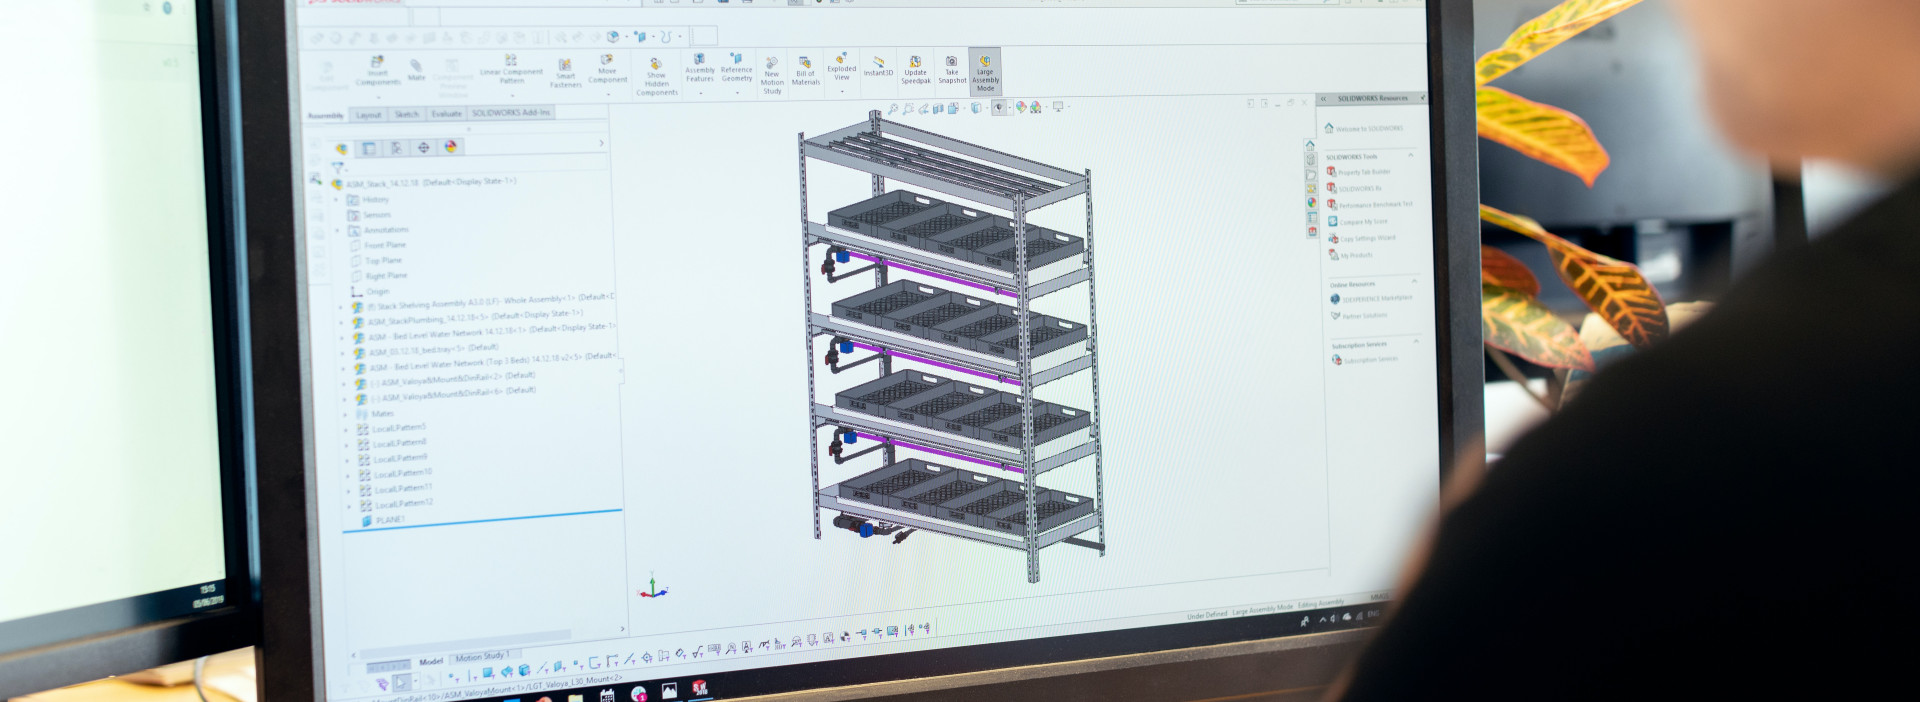Click the Insert Components tool
1920x702 pixels.
377,70
